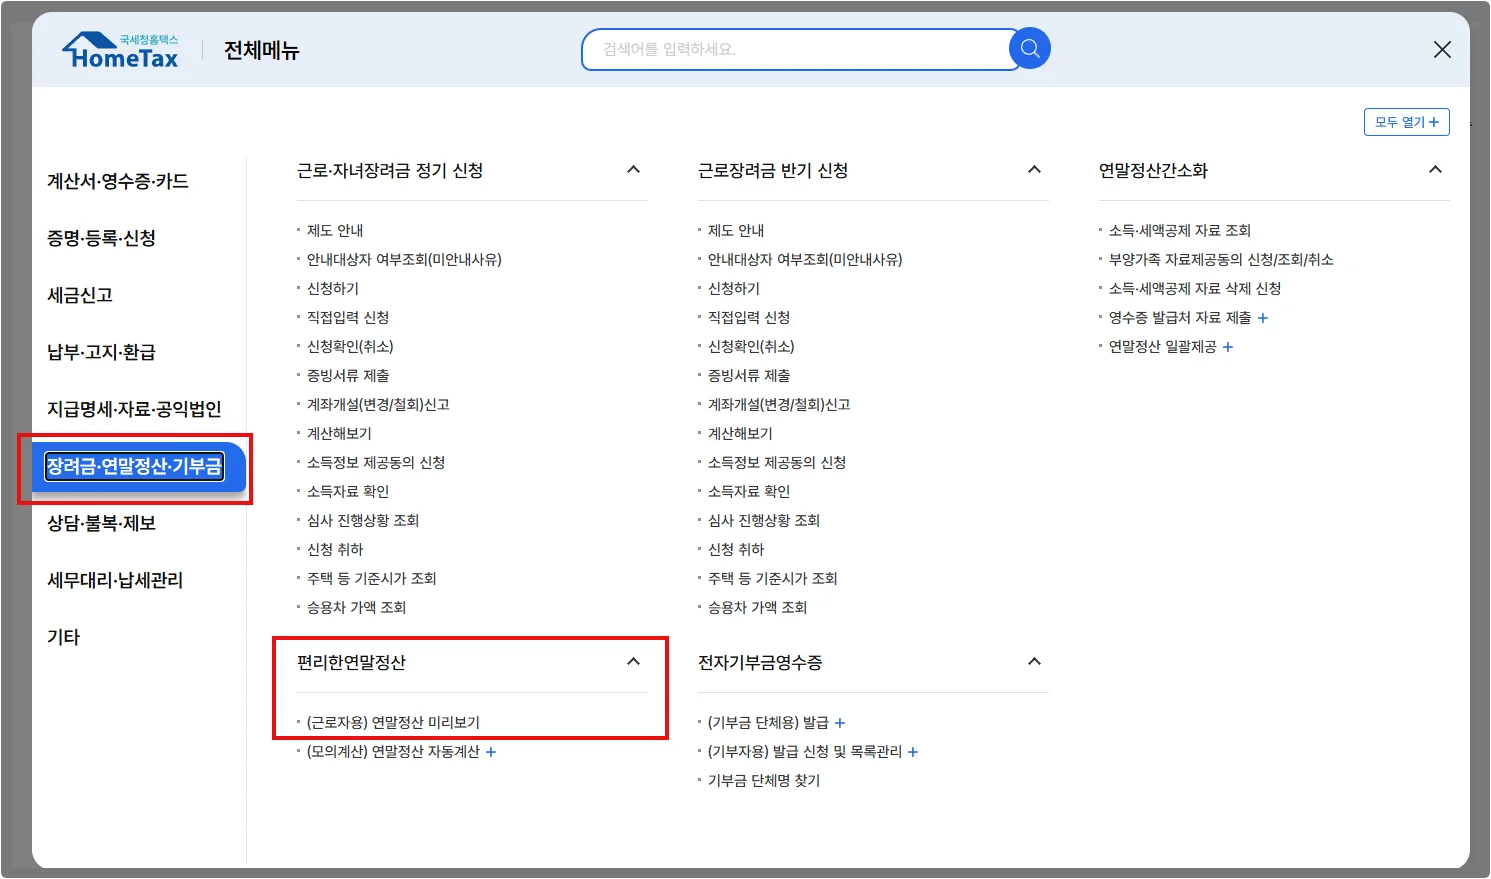The image size is (1491, 879).
Task: Click the 모두 열기 button
Action: pyautogui.click(x=1406, y=122)
